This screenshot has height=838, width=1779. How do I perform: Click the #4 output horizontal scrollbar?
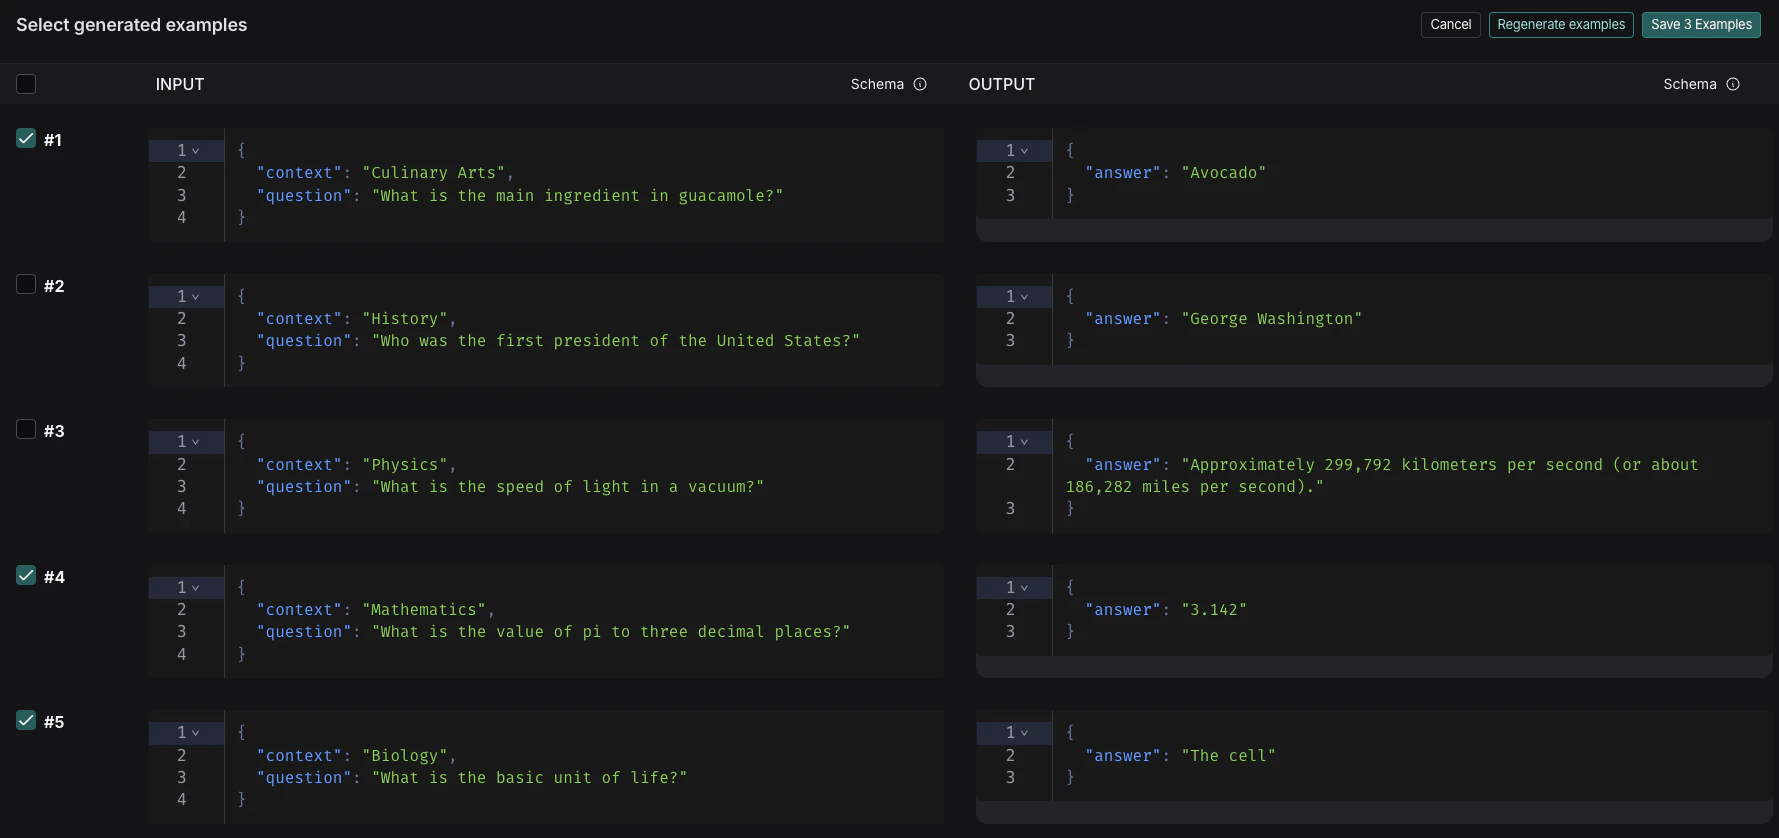(x=1374, y=667)
